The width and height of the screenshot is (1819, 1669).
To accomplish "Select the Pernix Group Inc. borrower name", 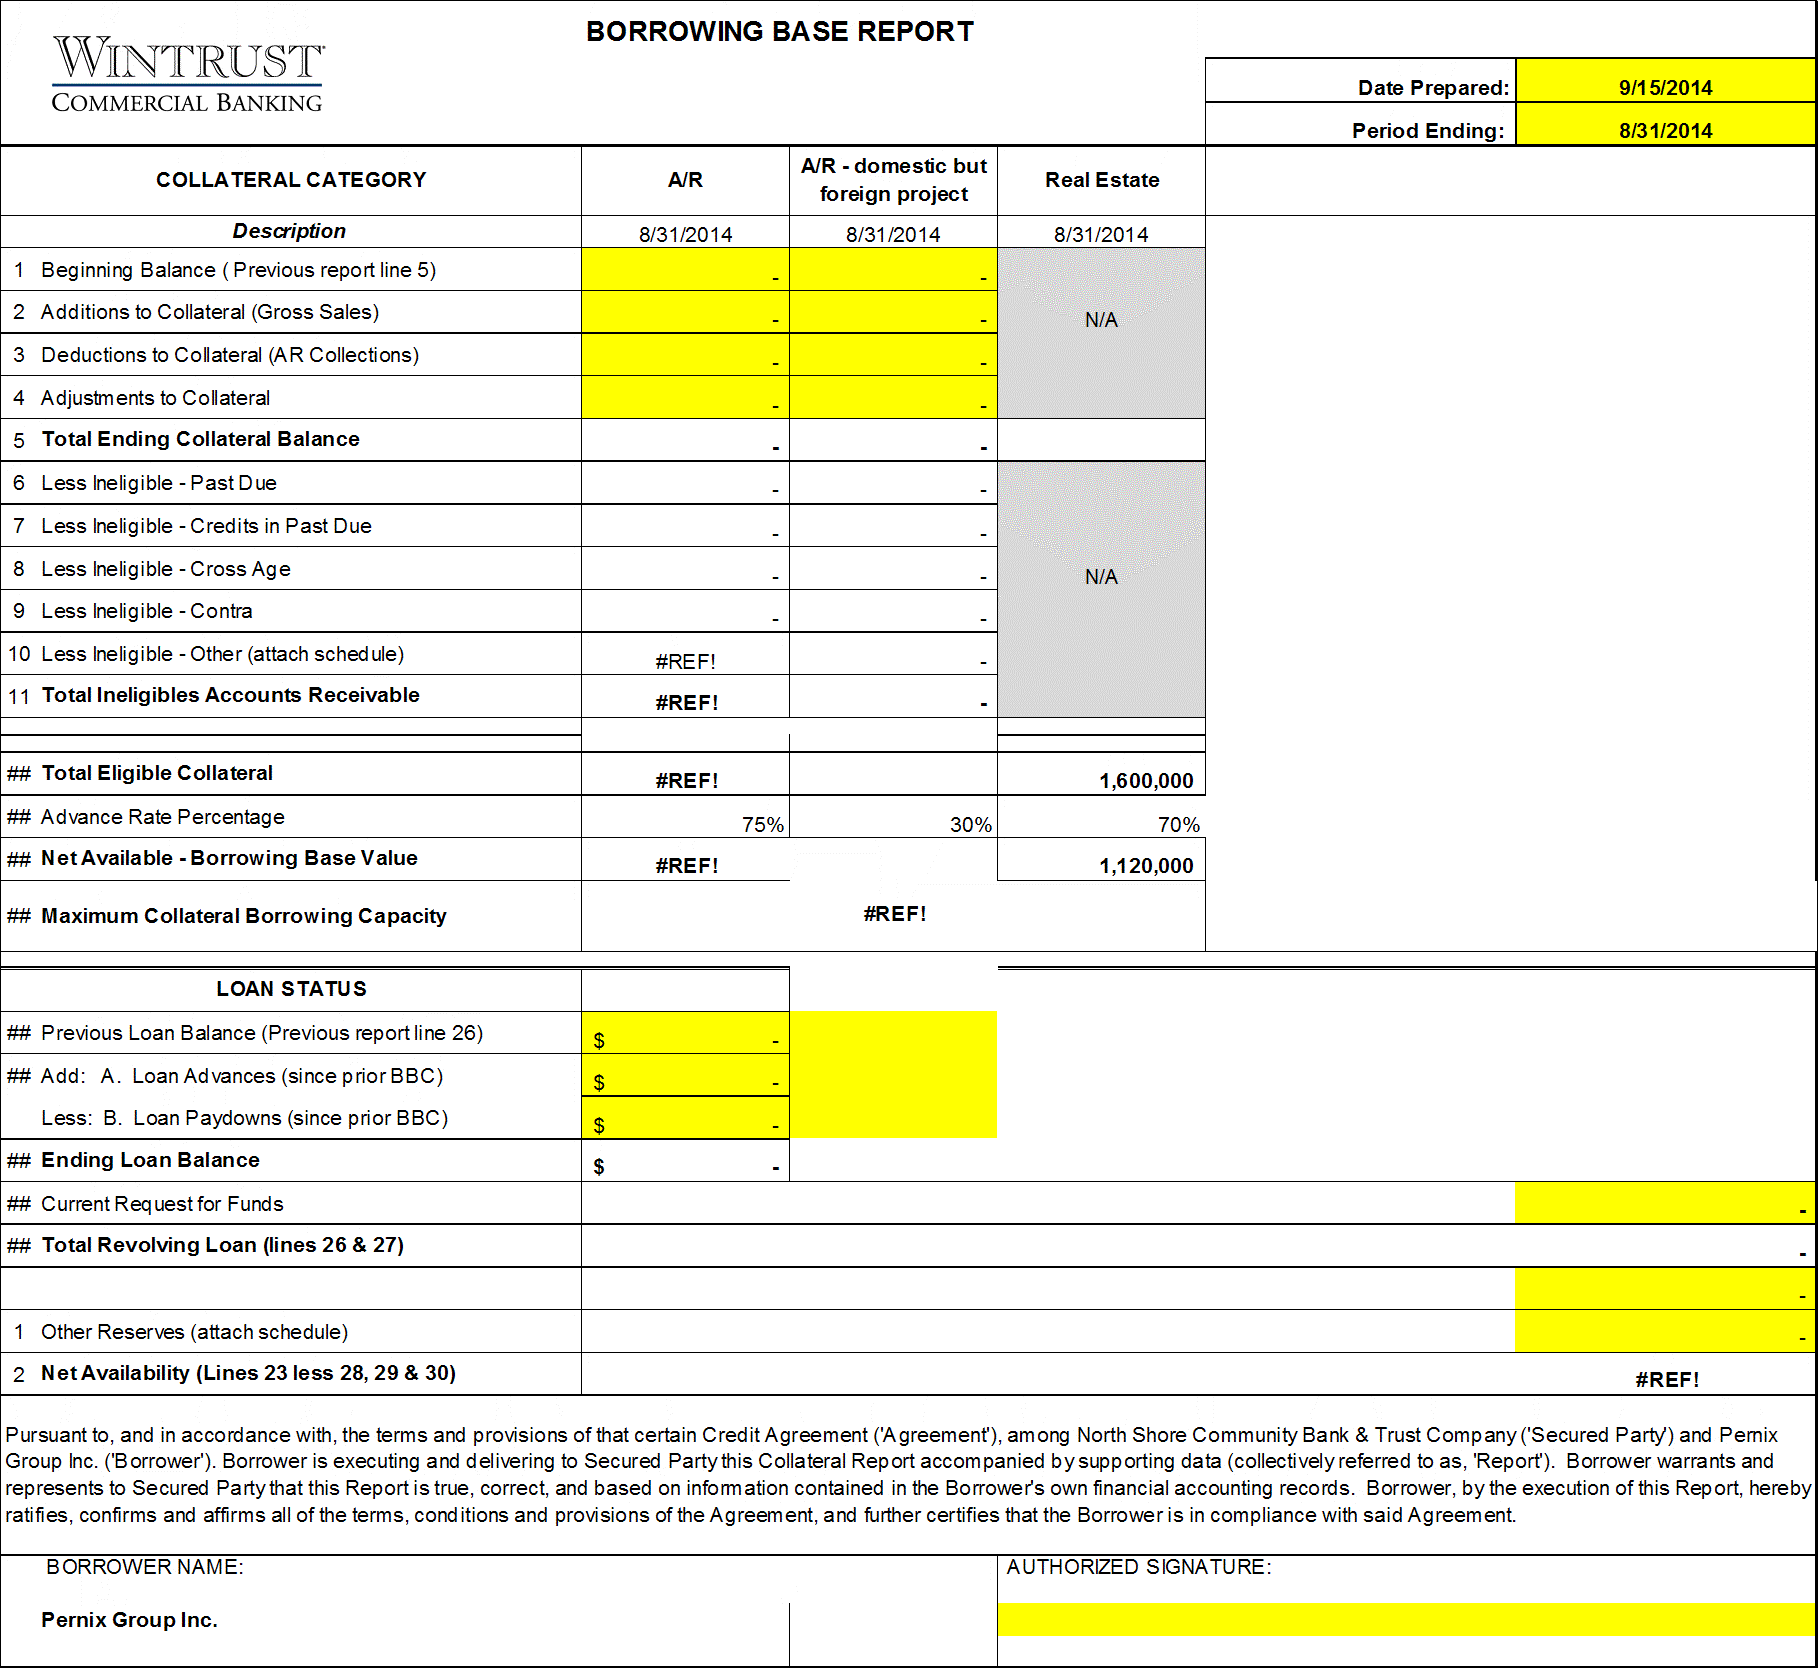I will (x=129, y=1620).
